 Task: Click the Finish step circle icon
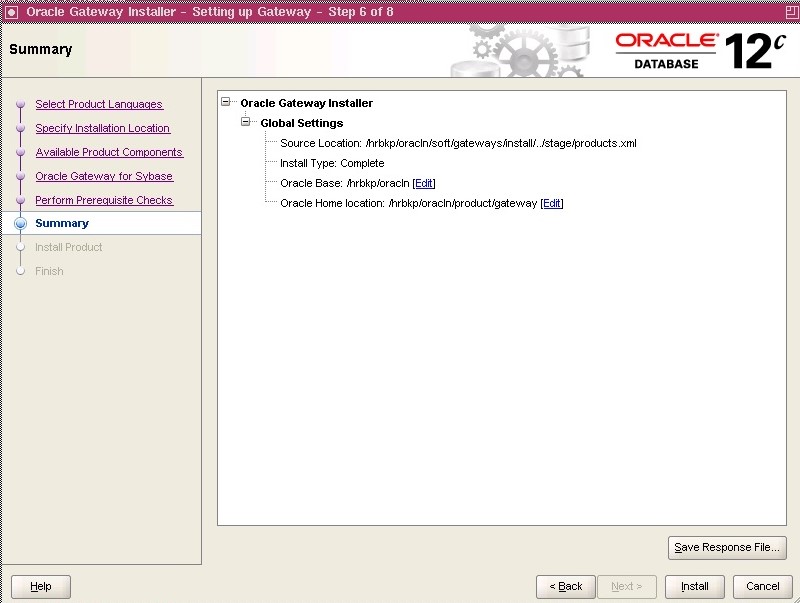pos(22,271)
